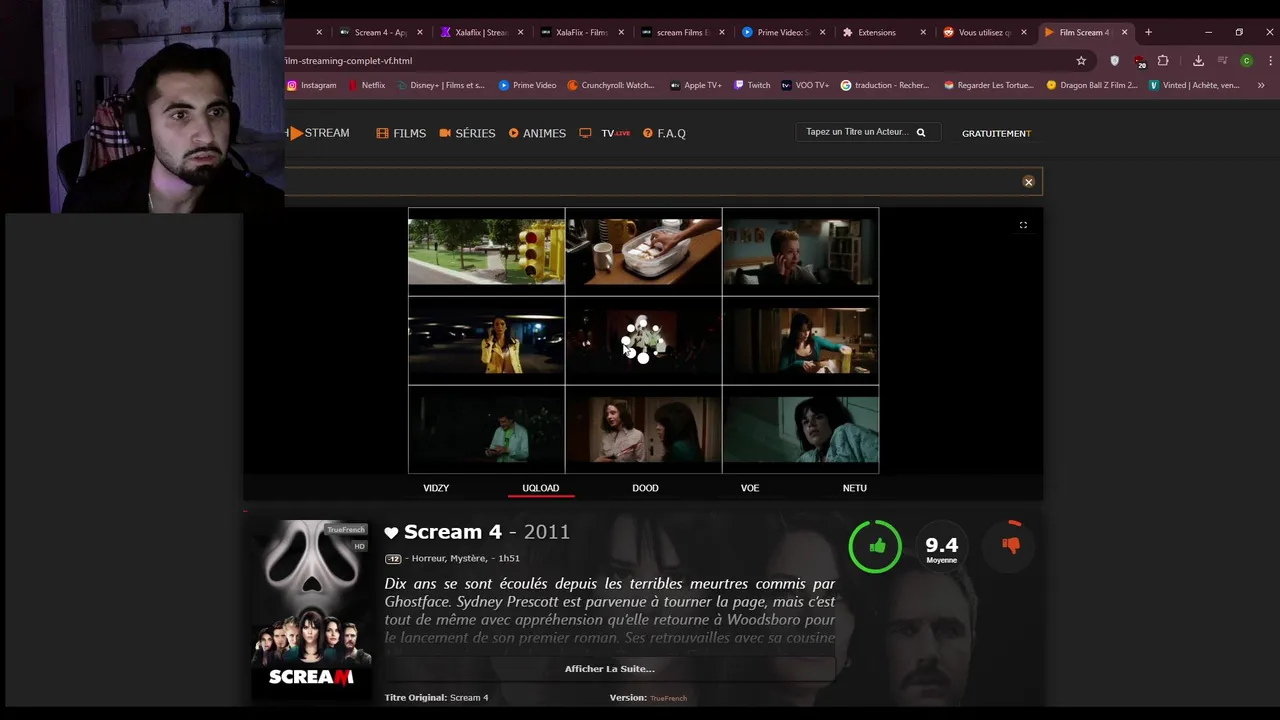Click the TrueFrench version link

668,698
